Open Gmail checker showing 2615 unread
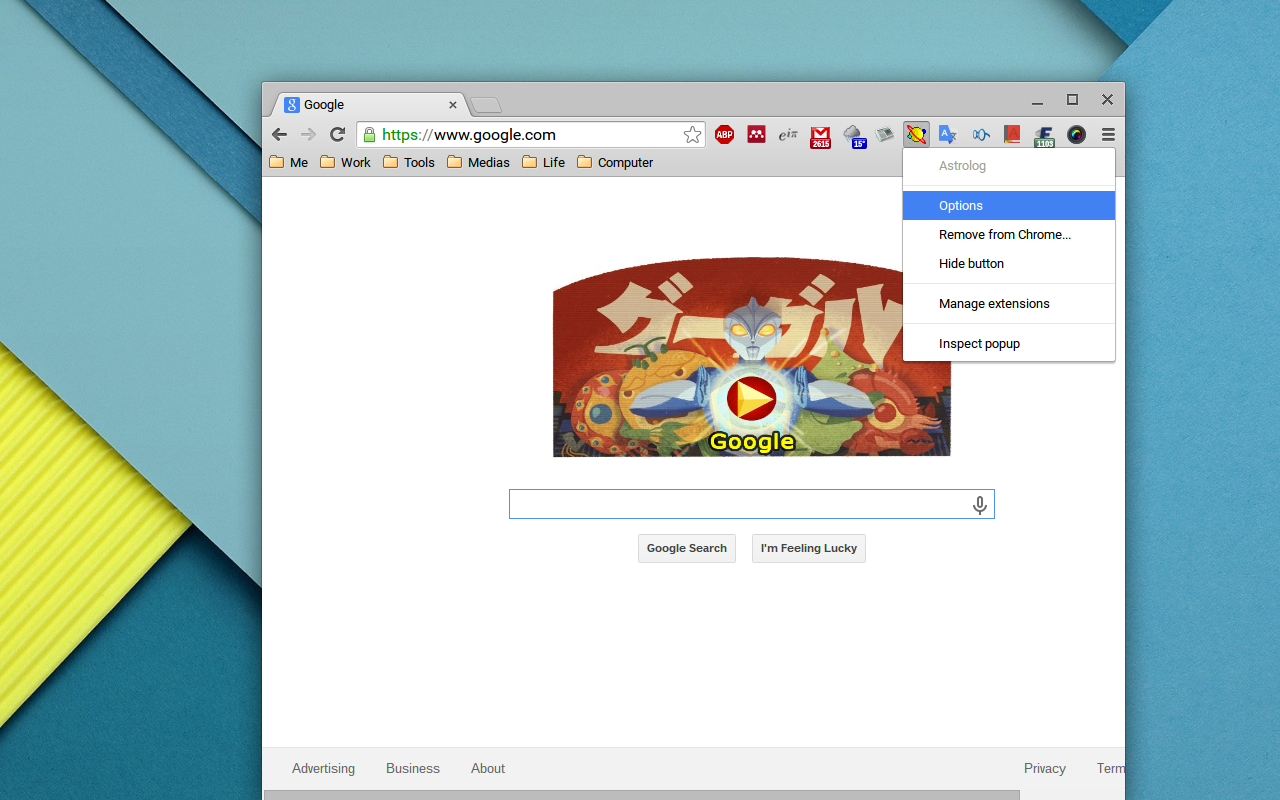 click(820, 136)
